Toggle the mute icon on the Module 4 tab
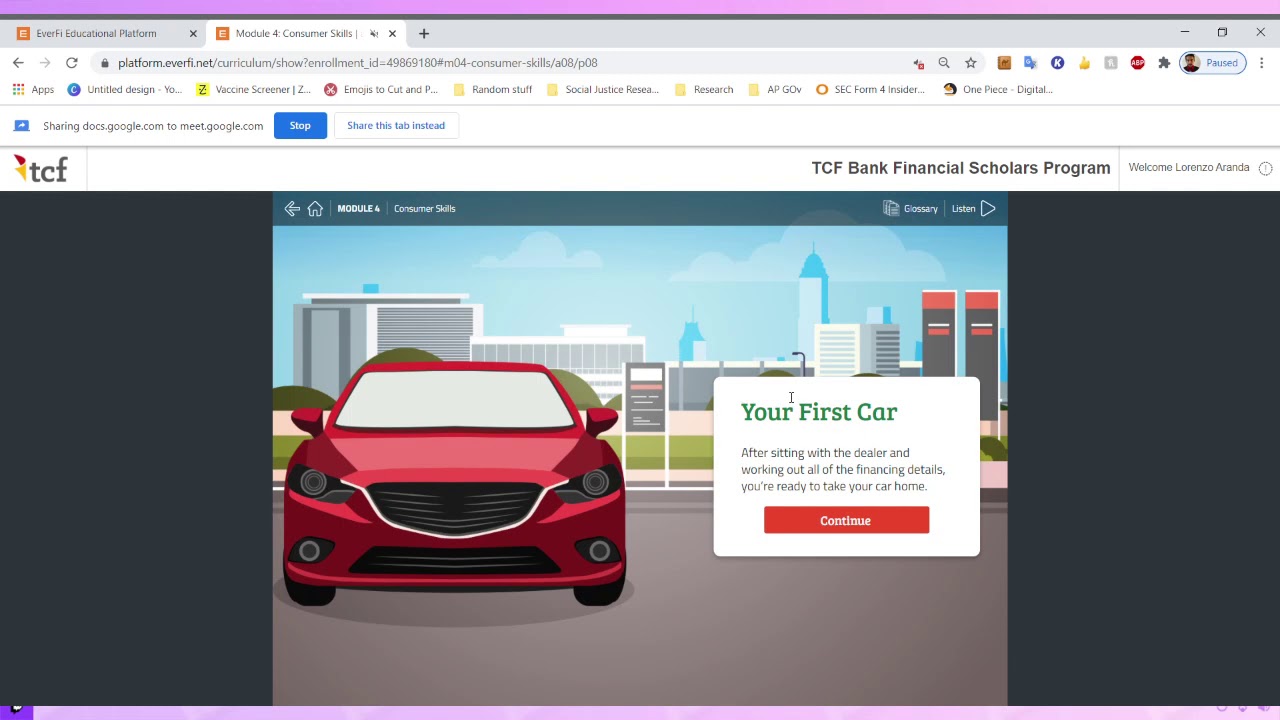 [x=373, y=33]
